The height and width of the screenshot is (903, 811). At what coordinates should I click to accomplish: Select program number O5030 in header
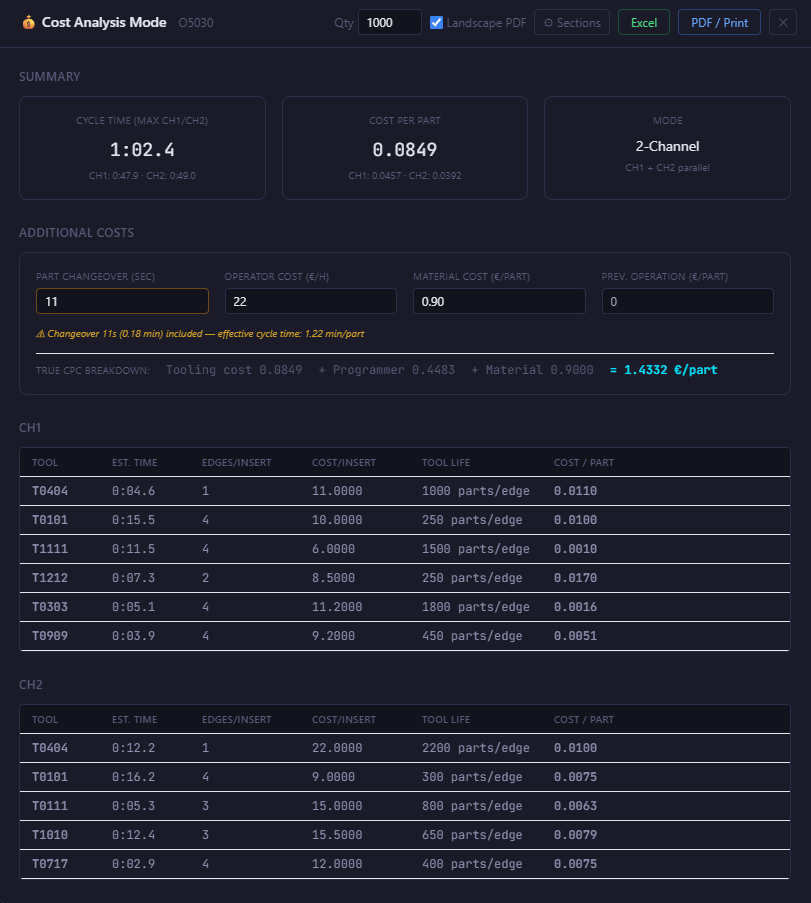click(x=196, y=22)
